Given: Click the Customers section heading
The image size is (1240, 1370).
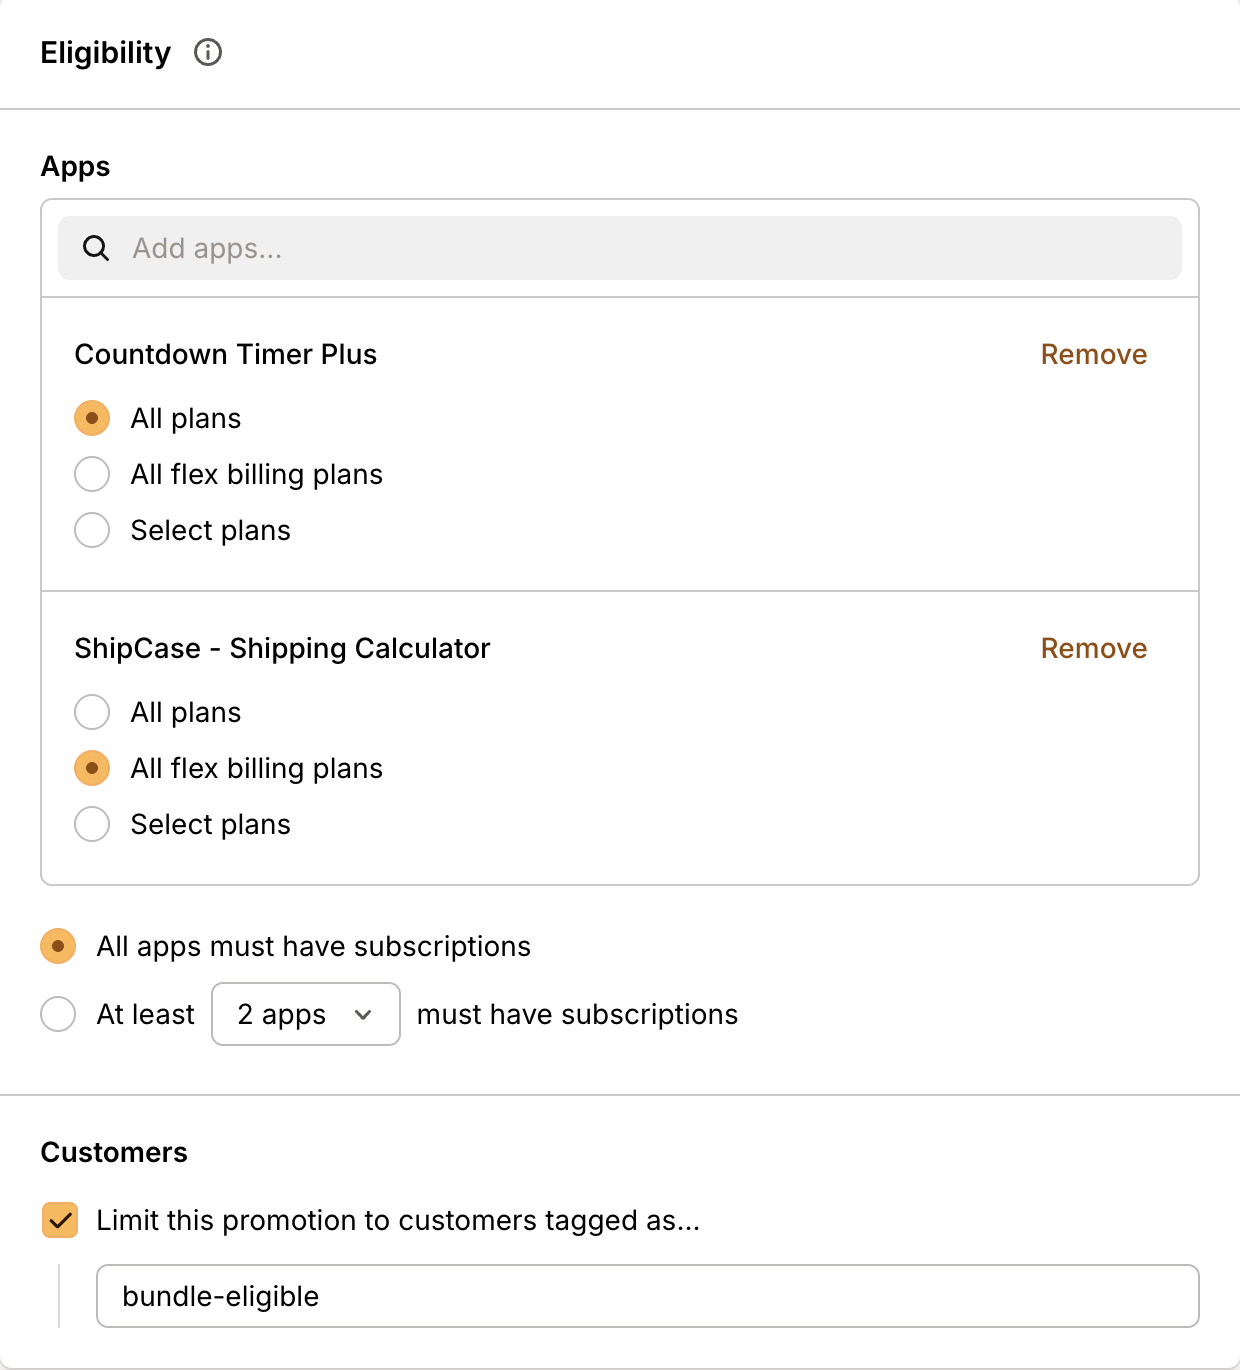Looking at the screenshot, I should pyautogui.click(x=114, y=1152).
